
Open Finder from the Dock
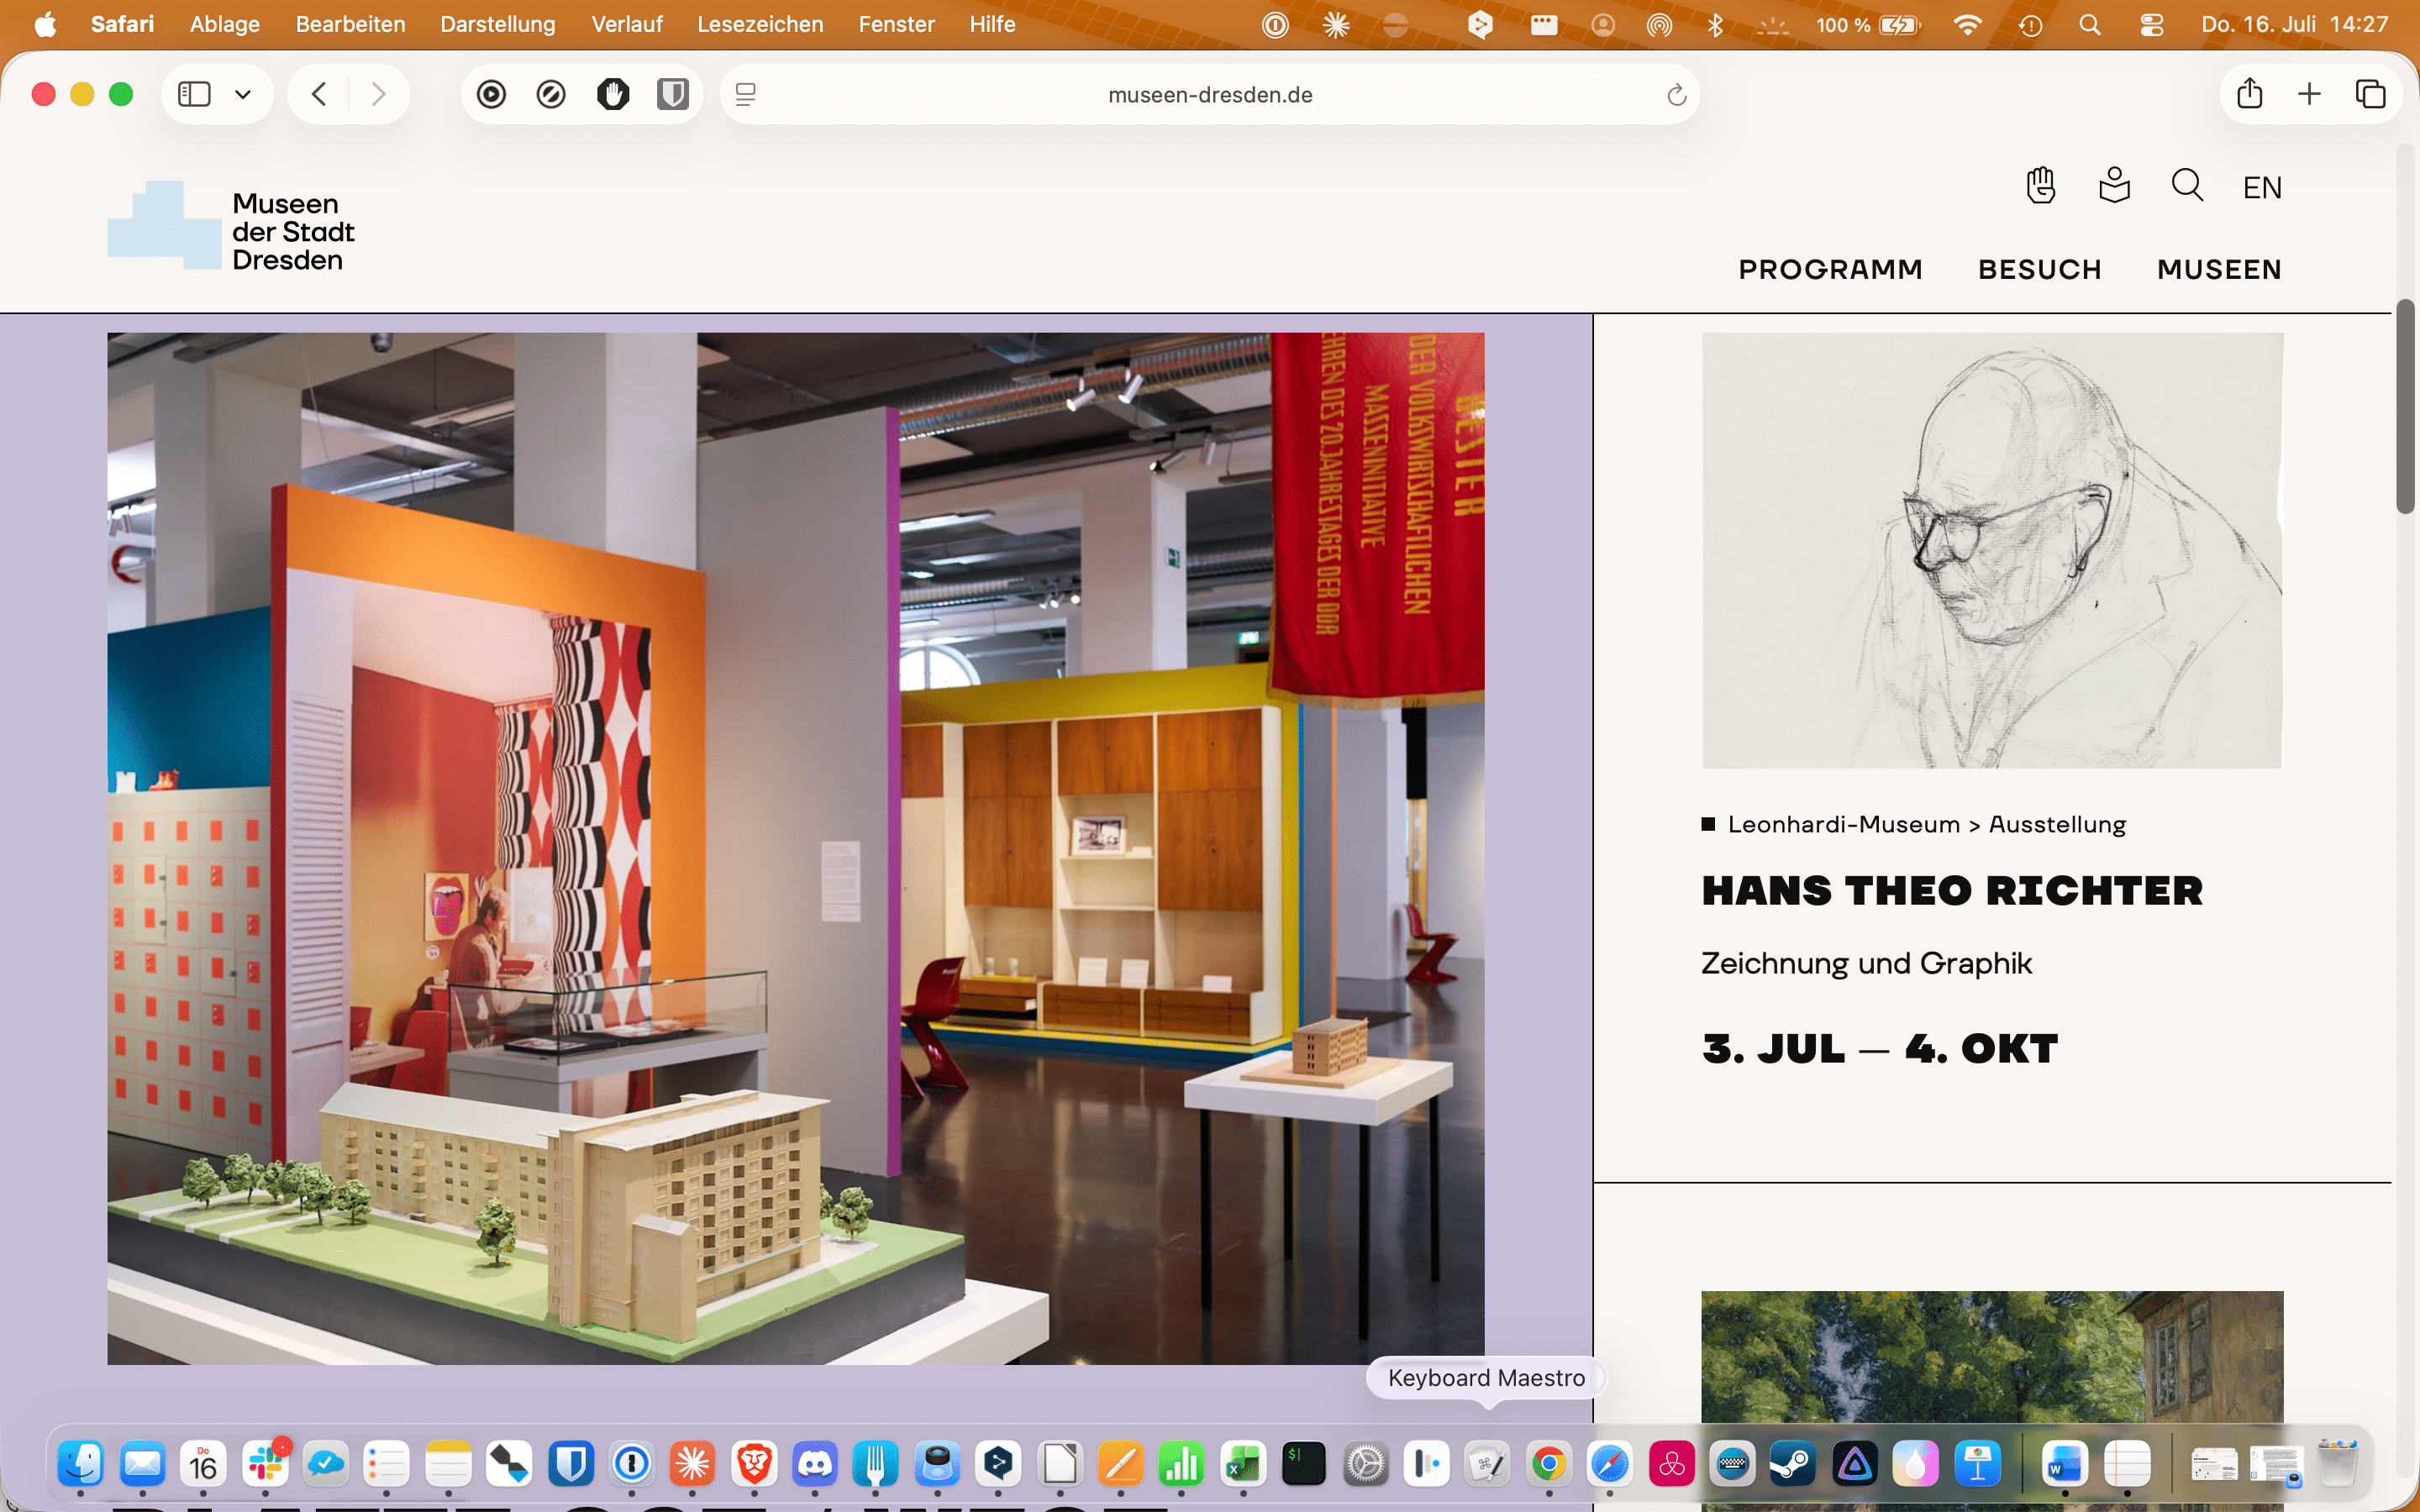pyautogui.click(x=81, y=1465)
